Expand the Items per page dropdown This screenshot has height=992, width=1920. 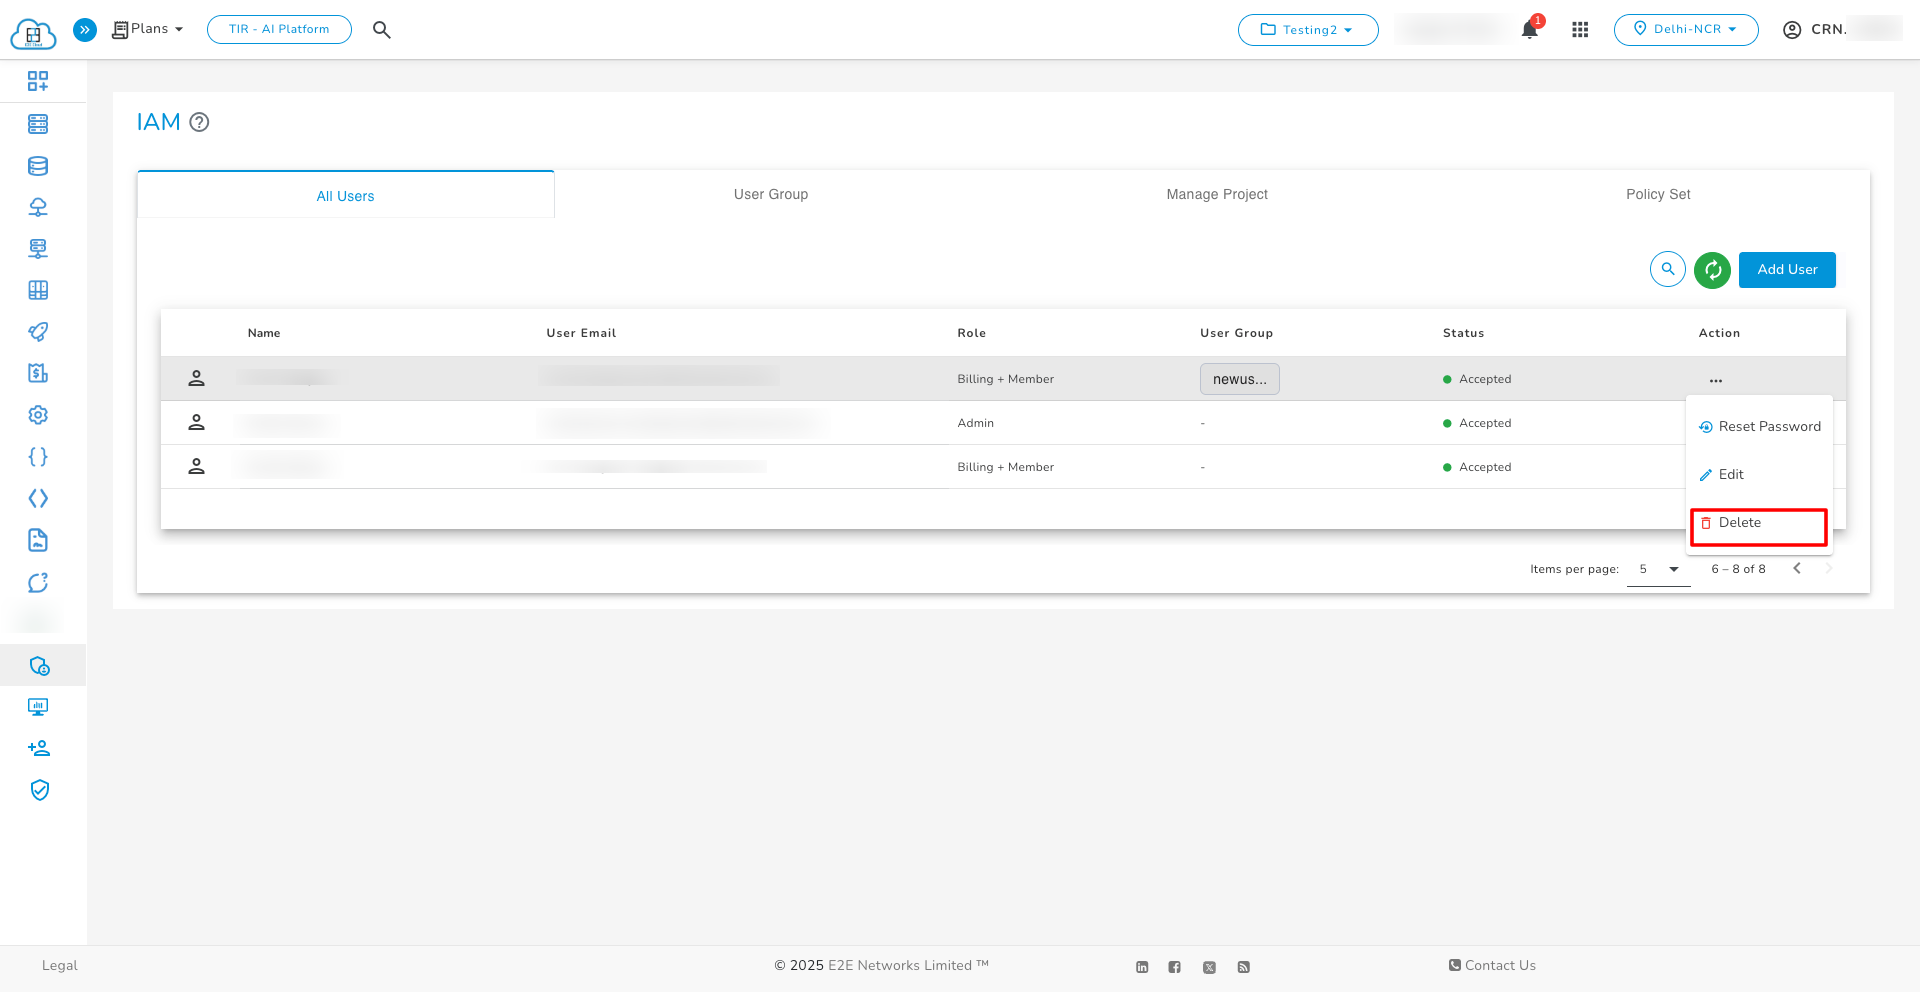1658,569
